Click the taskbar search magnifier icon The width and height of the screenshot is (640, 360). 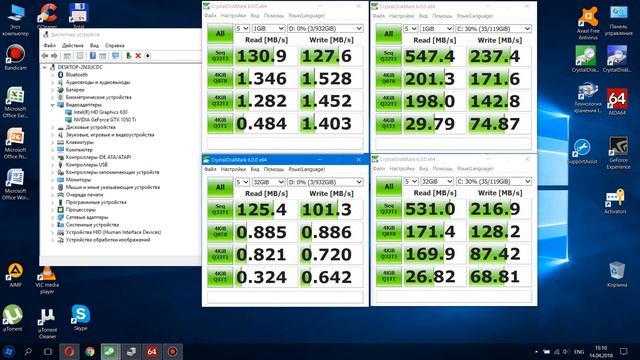click(28, 351)
